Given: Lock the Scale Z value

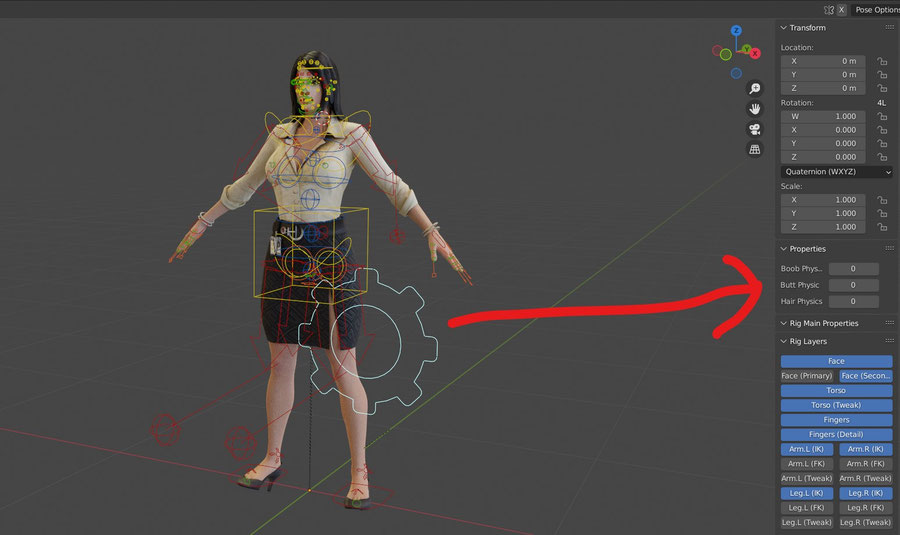Looking at the screenshot, I should (x=881, y=227).
